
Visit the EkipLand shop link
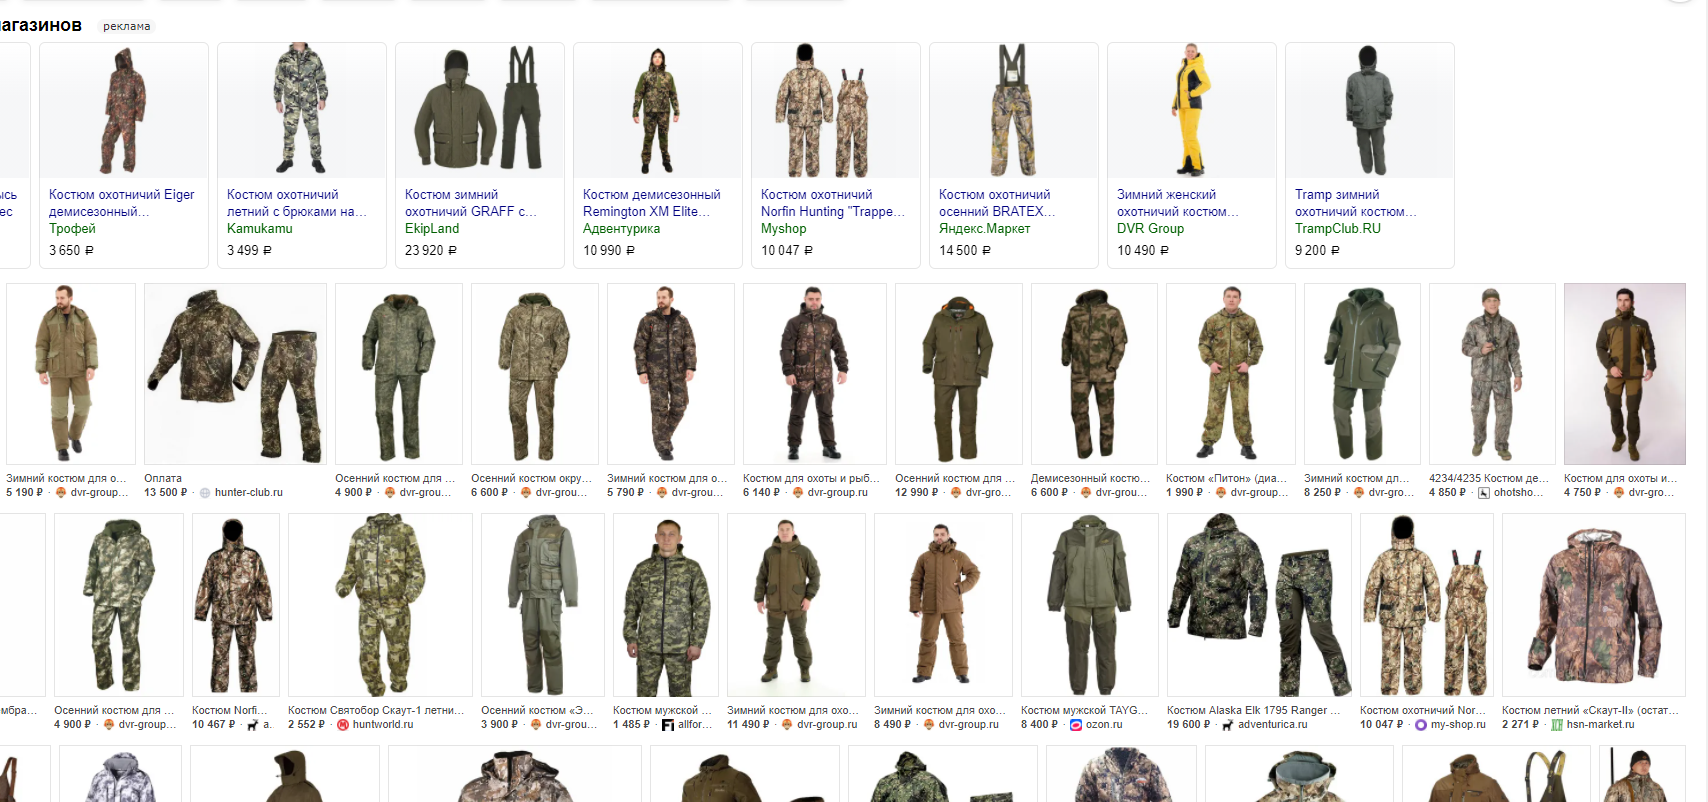coord(432,229)
